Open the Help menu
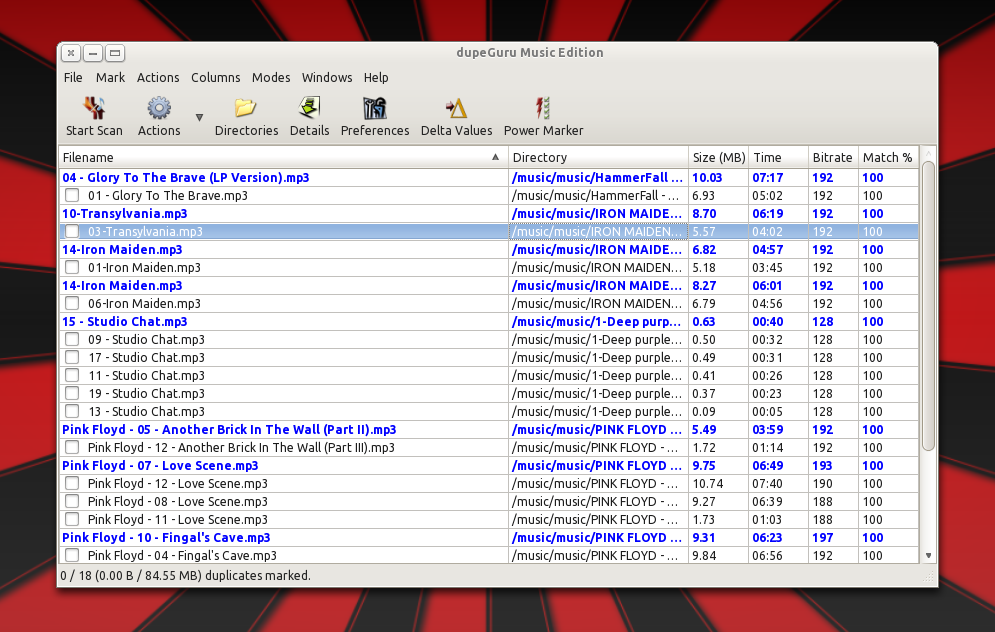 [x=376, y=77]
